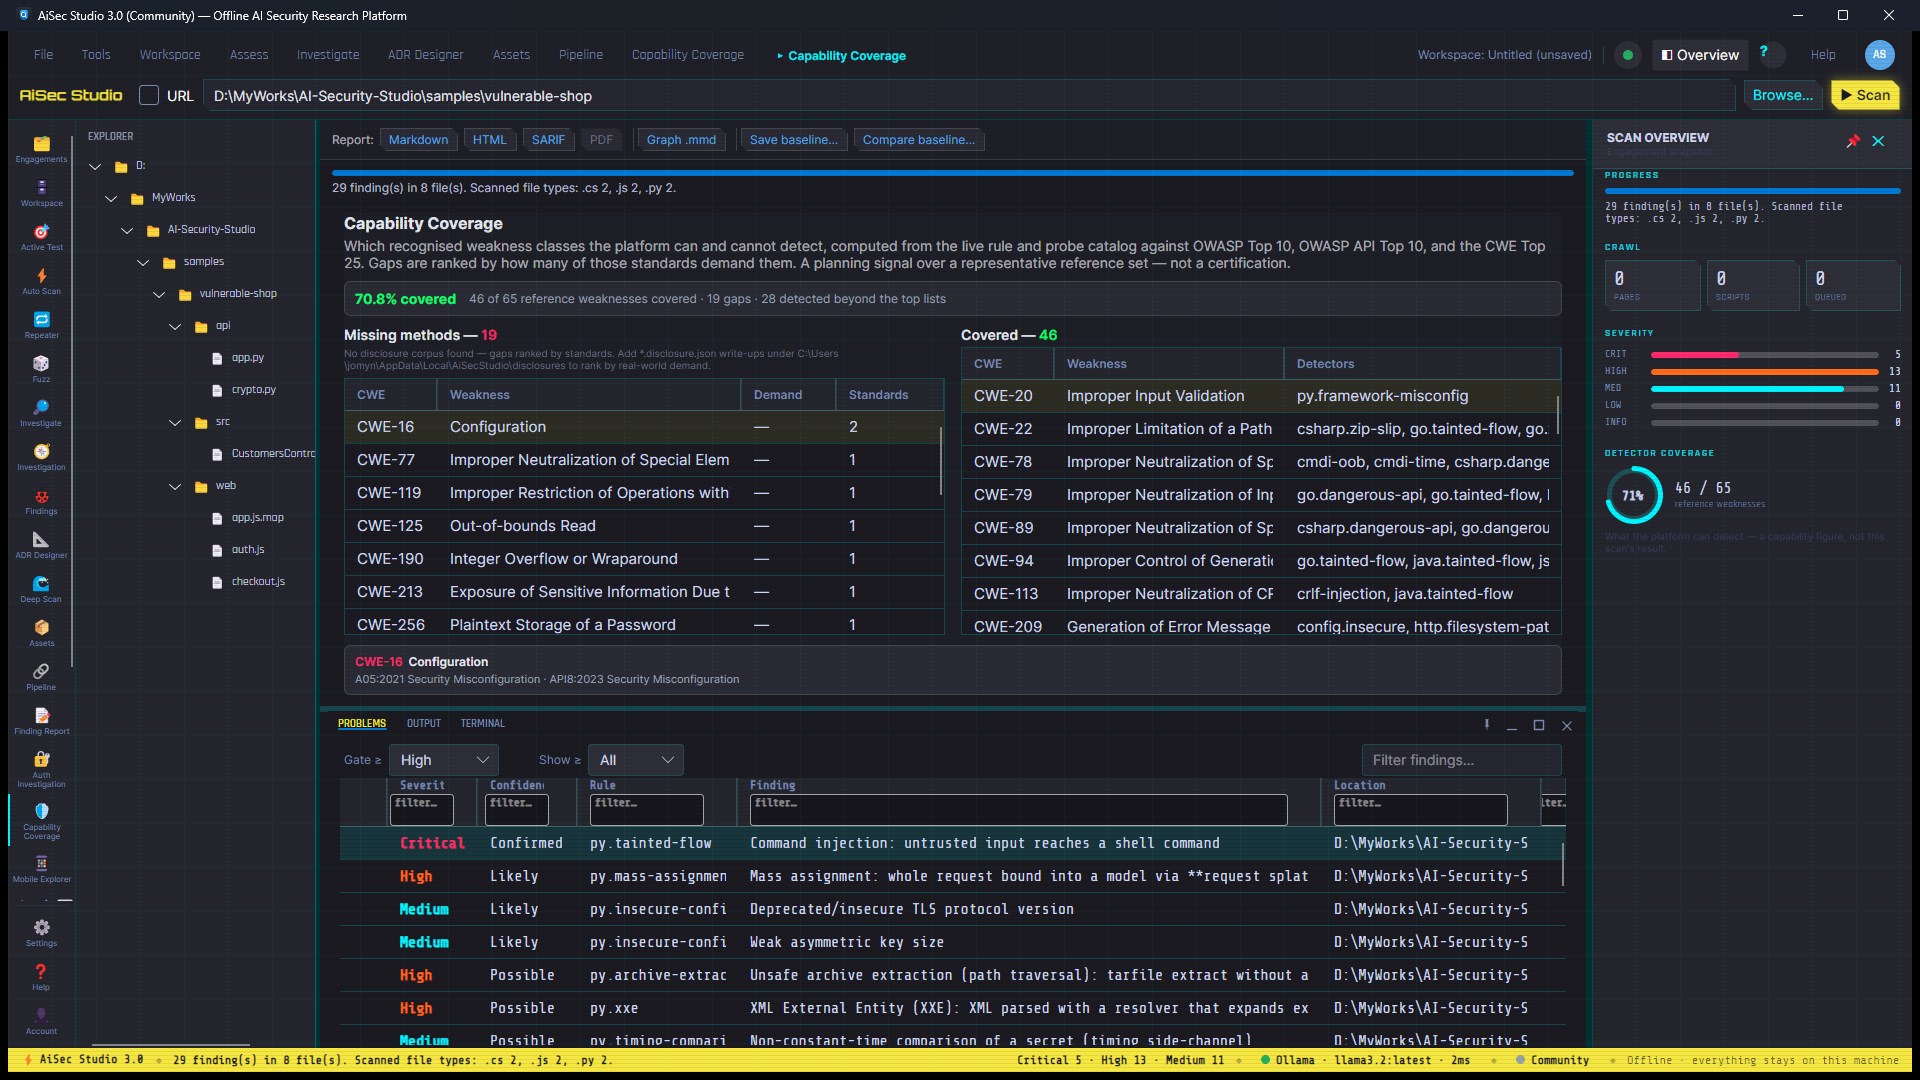1920x1080 pixels.
Task: Open the Assets sidebar icon
Action: (x=41, y=633)
